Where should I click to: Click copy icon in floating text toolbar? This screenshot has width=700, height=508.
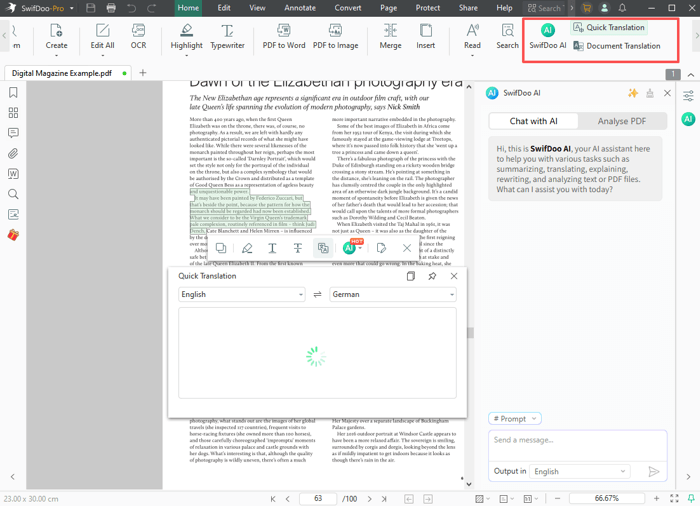coord(221,248)
